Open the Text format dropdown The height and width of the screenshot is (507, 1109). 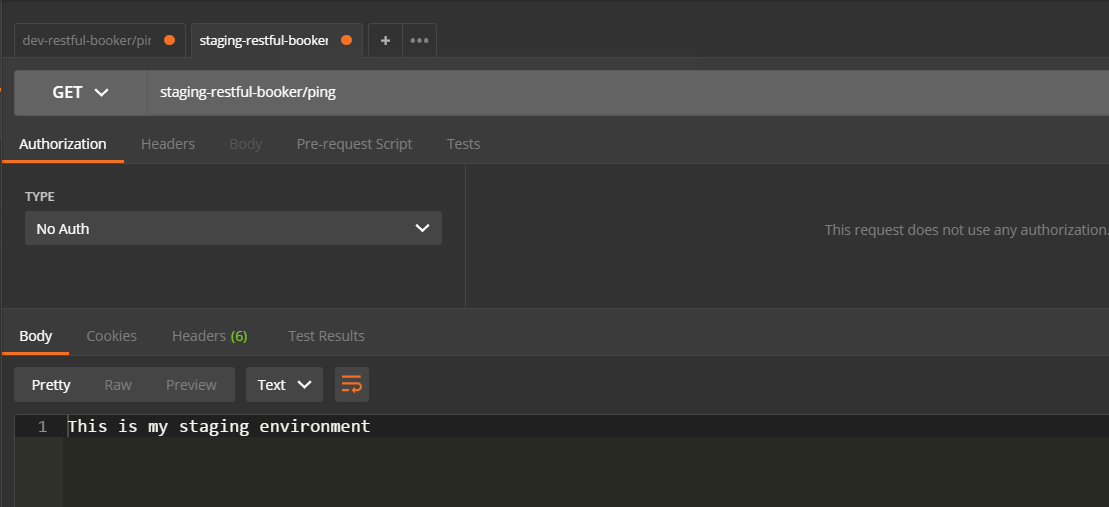click(x=284, y=384)
